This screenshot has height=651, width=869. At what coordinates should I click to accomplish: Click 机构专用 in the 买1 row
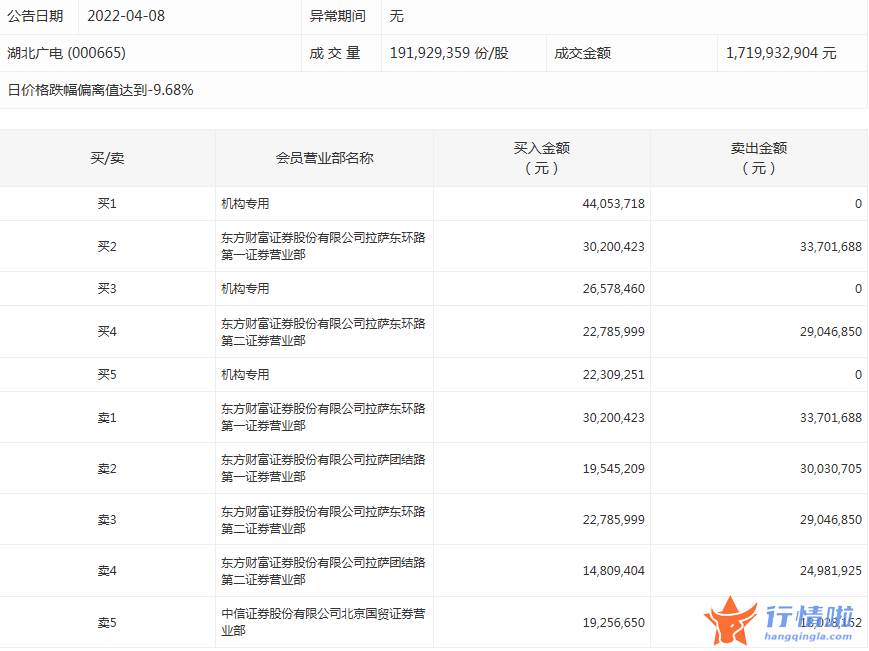point(245,204)
